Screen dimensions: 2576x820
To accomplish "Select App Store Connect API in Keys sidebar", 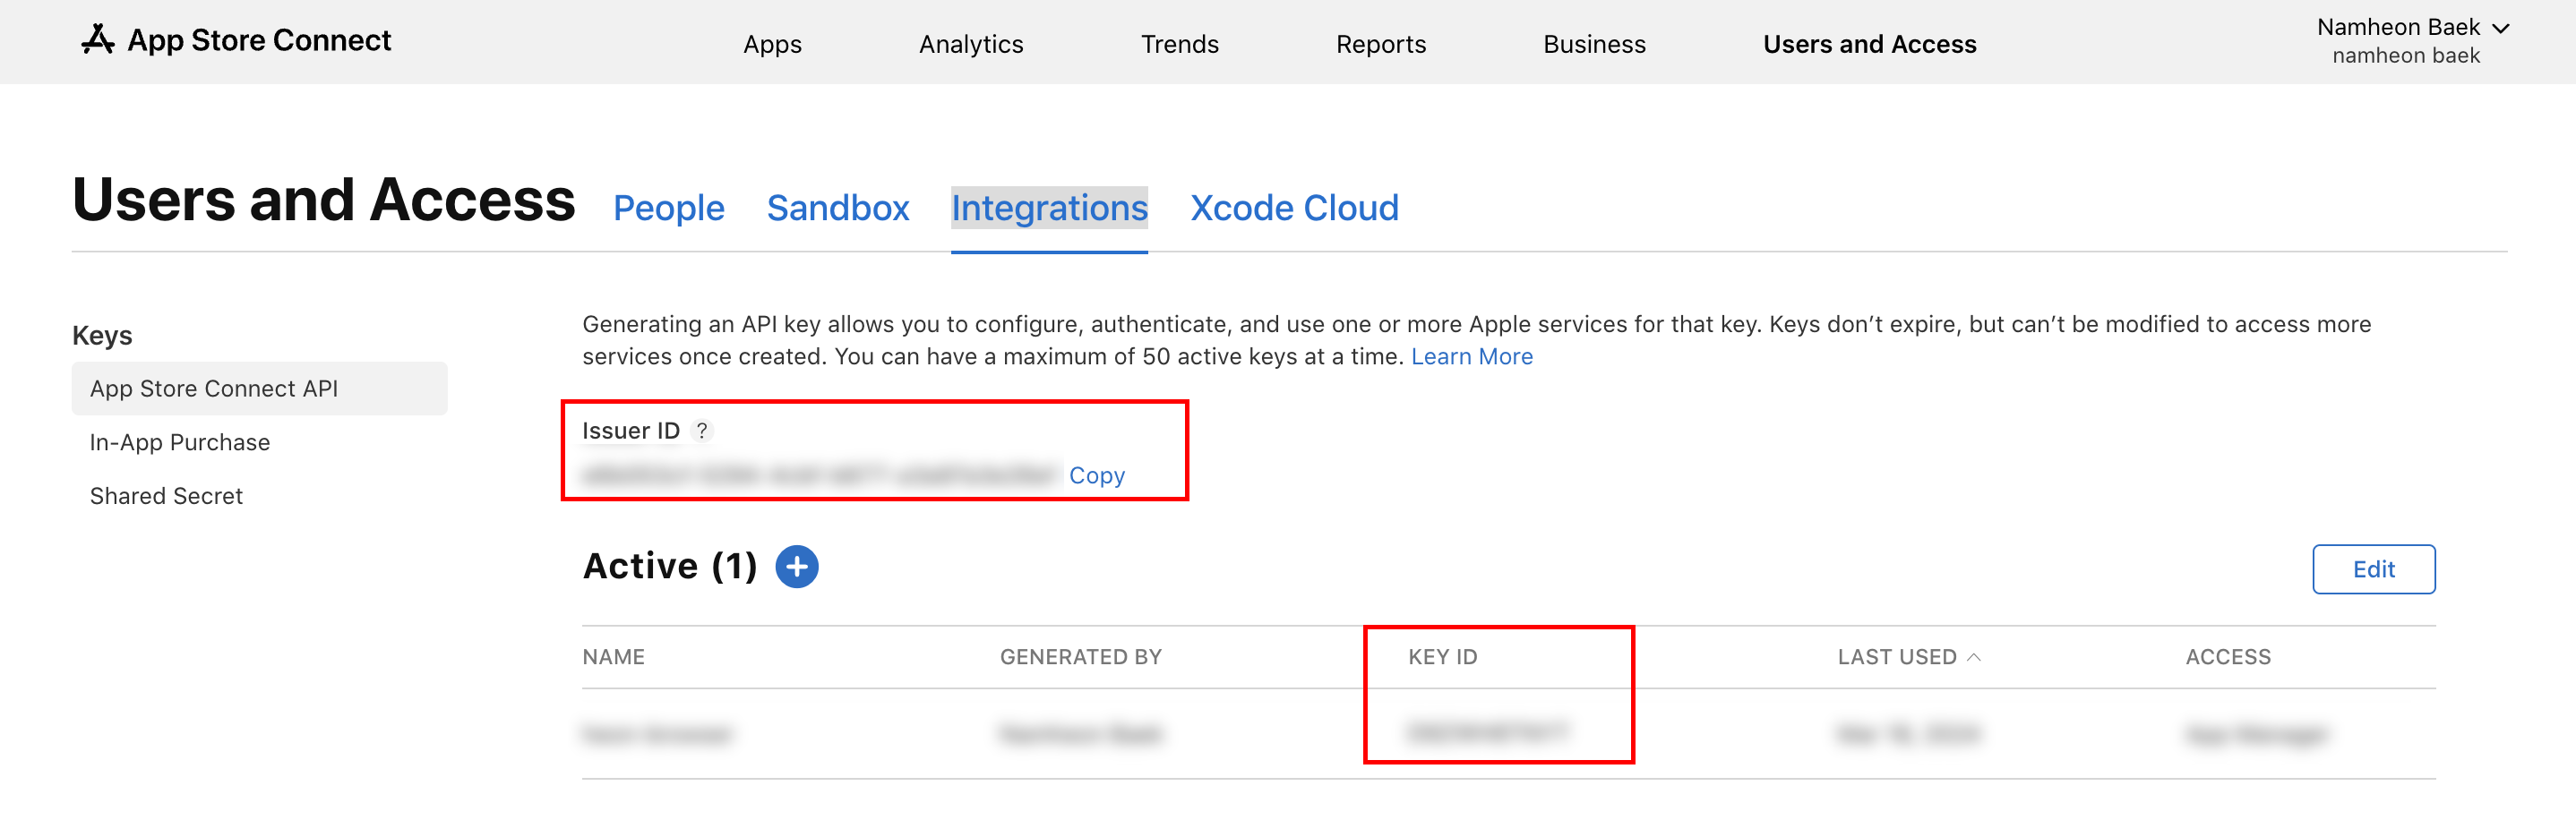I will tap(259, 389).
